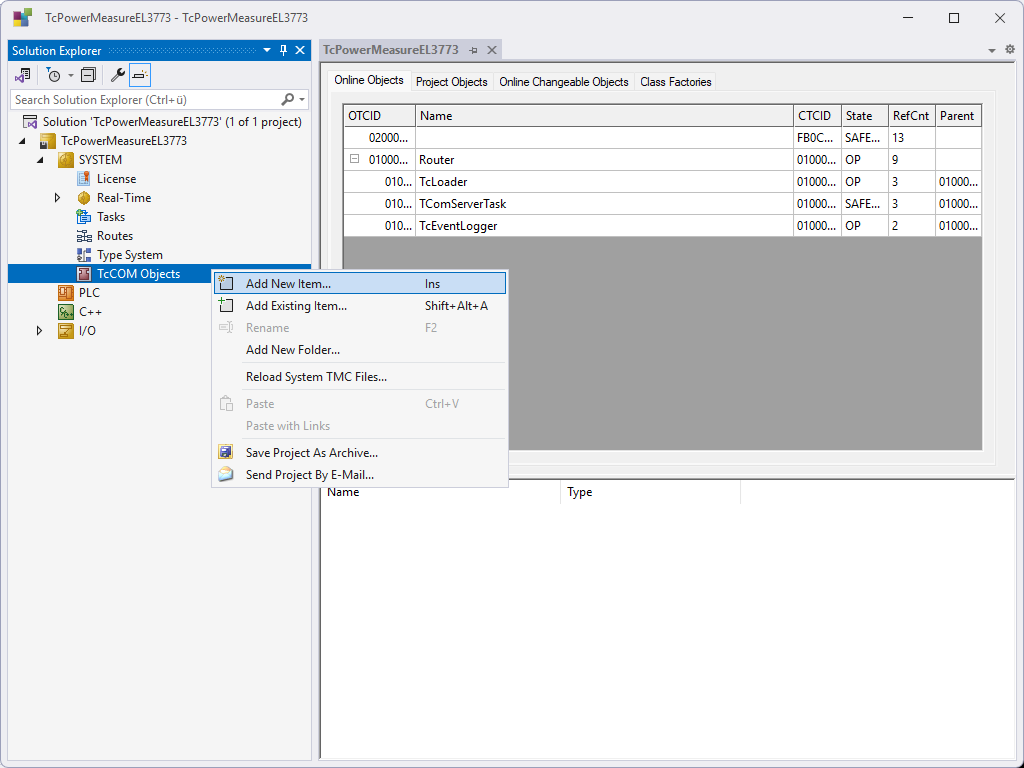Click the Tasks node icon

click(x=84, y=217)
